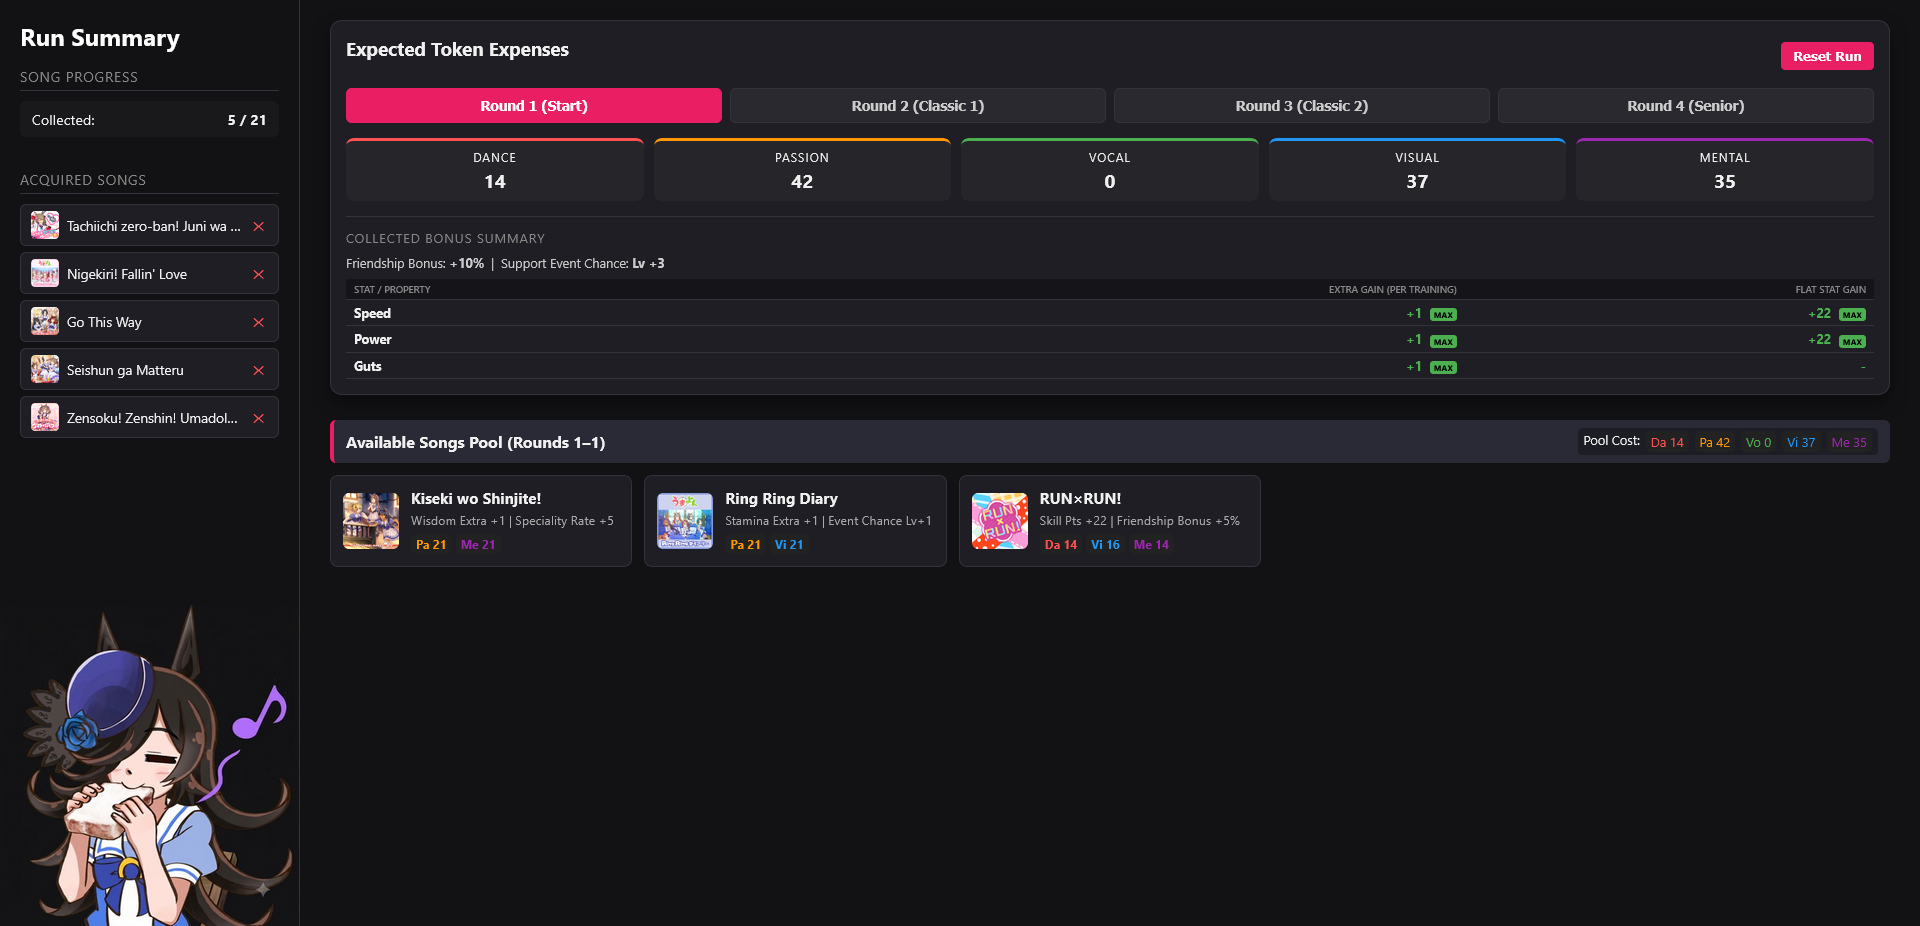Click the Speed row label
This screenshot has width=1920, height=926.
(x=372, y=314)
